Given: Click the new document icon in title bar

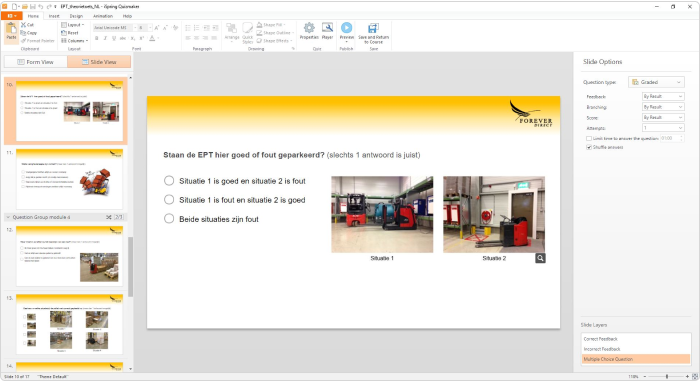Looking at the screenshot, I should point(15,6).
